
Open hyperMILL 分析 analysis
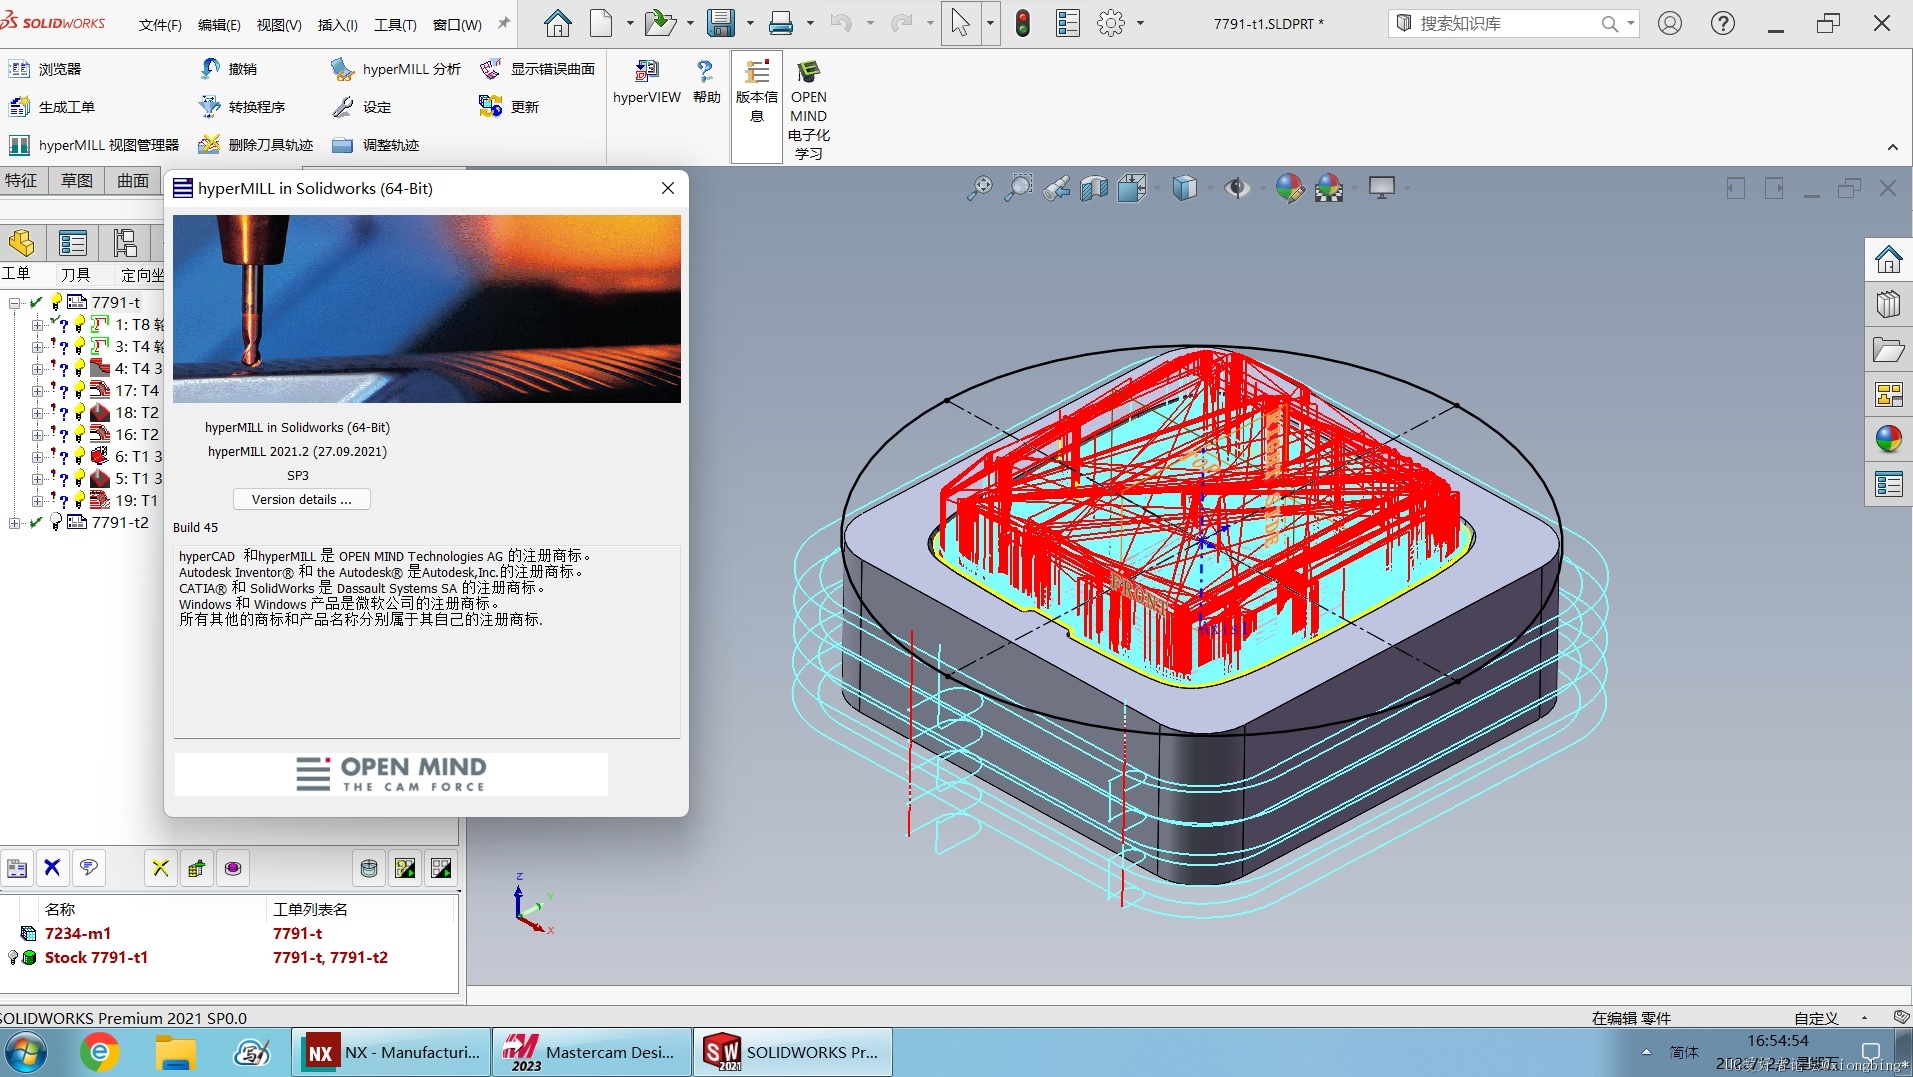(x=396, y=69)
